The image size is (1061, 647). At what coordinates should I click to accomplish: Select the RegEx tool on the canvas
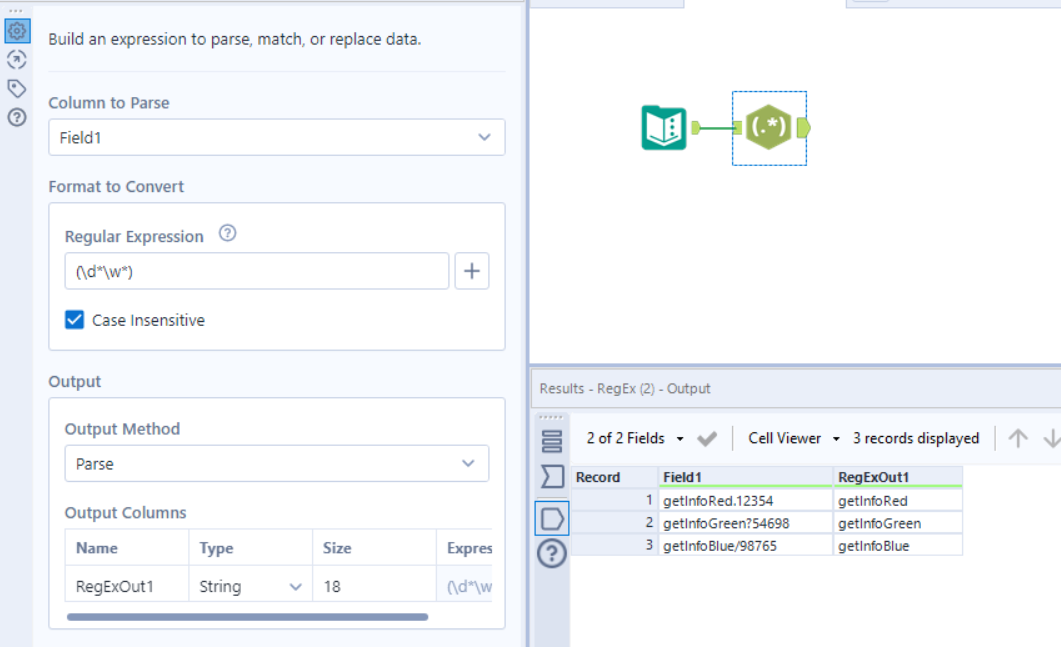pyautogui.click(x=769, y=128)
